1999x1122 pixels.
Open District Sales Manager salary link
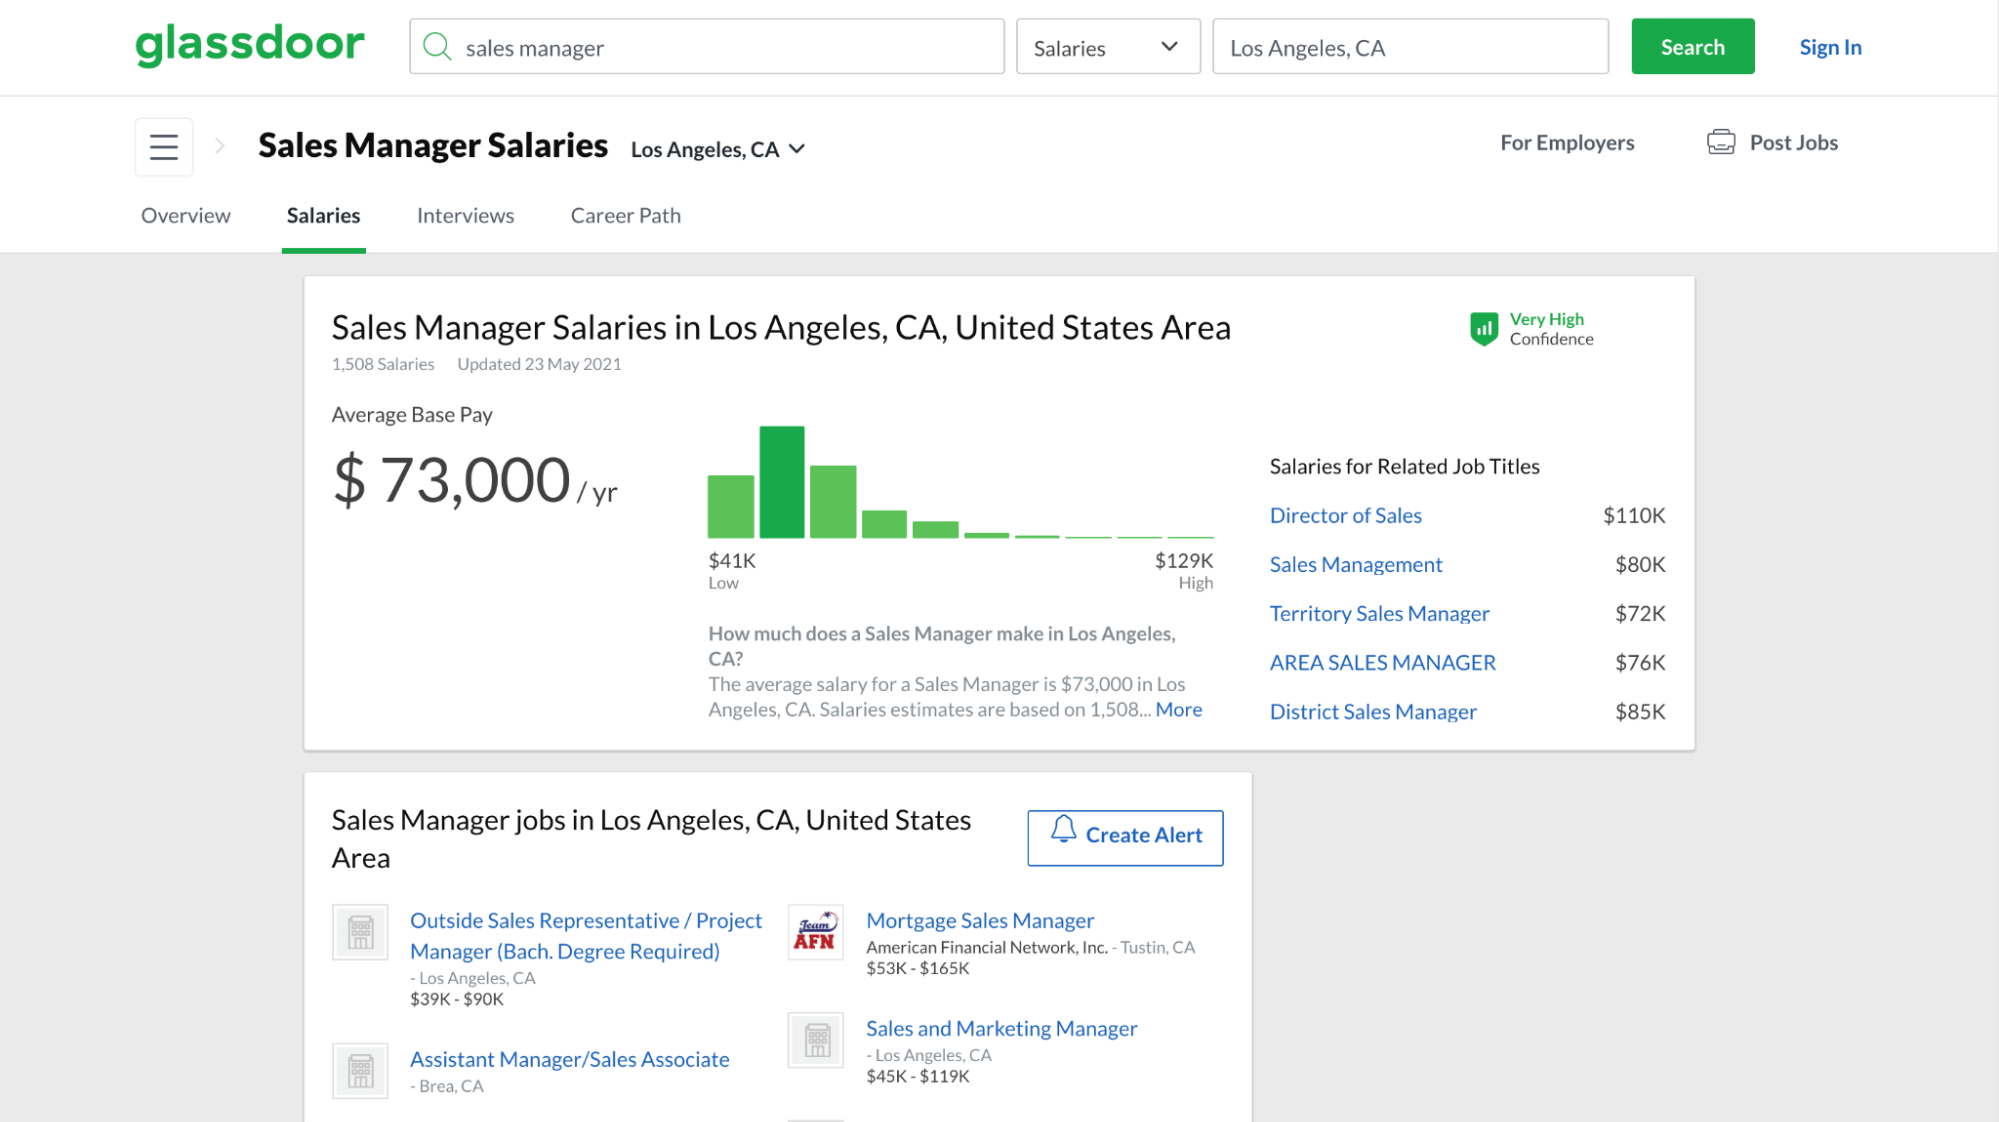1373,711
